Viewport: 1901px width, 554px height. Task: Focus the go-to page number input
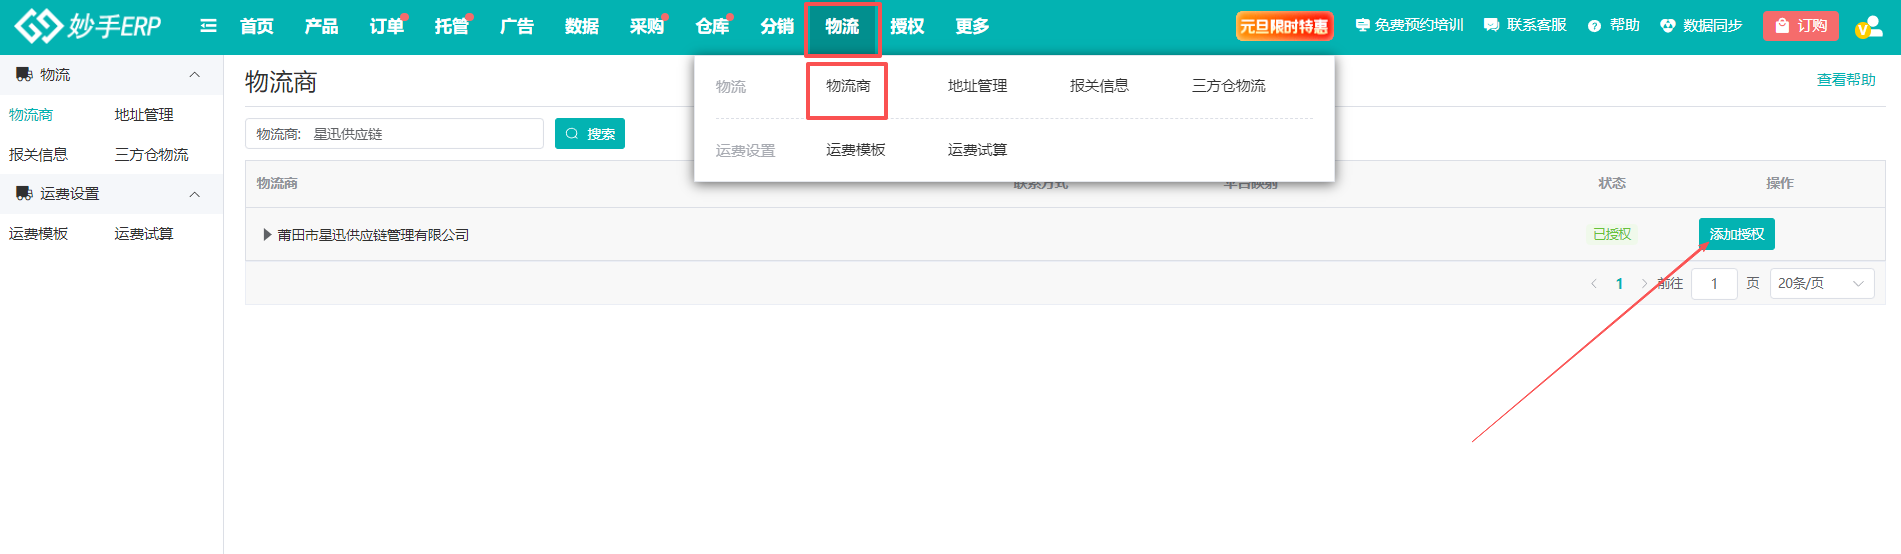[1714, 284]
